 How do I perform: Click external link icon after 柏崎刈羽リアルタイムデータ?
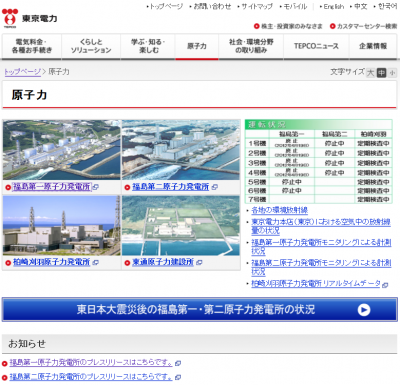pos(385,285)
